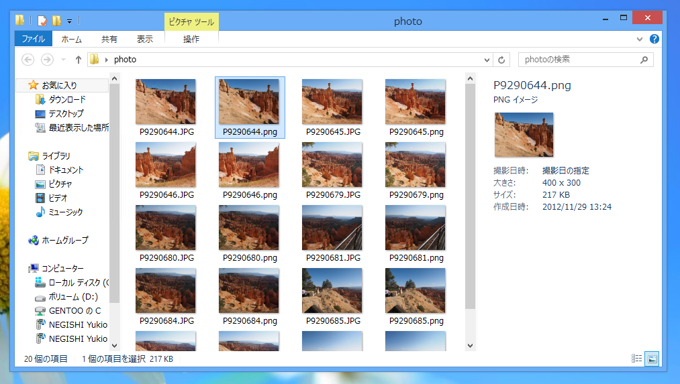The width and height of the screenshot is (680, 384).
Task: Open the recent locations dropdown arrow
Action: click(x=63, y=59)
